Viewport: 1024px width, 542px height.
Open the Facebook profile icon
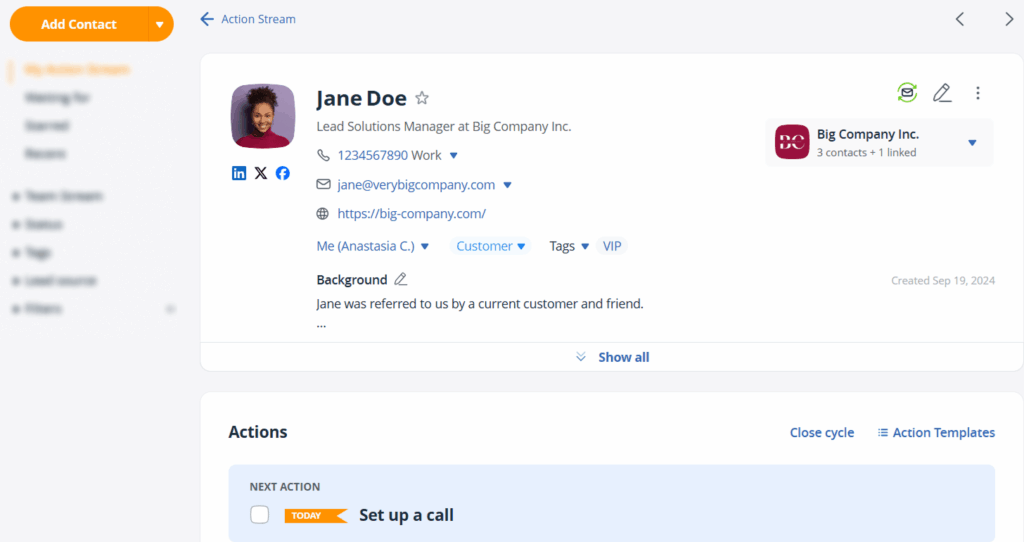(x=283, y=173)
